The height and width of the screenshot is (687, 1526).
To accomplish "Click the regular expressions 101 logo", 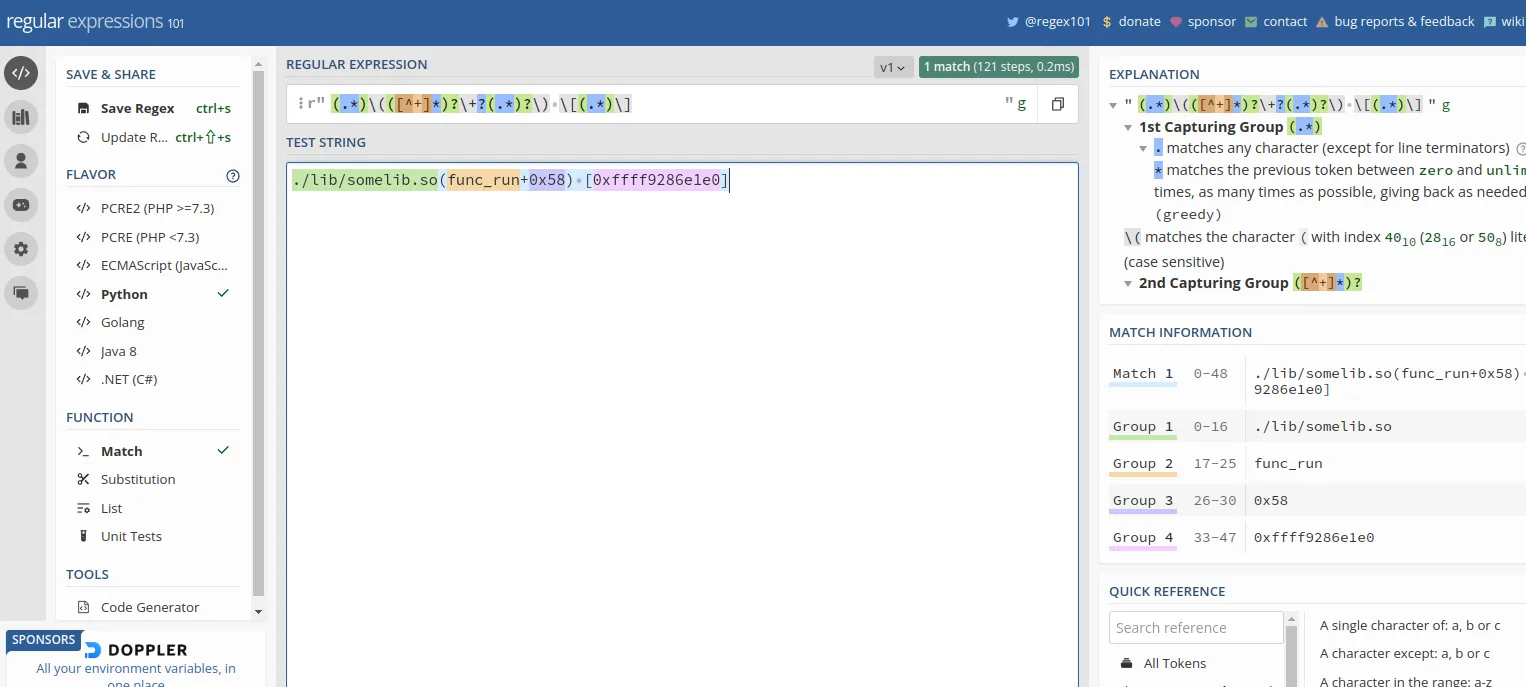I will 95,21.
